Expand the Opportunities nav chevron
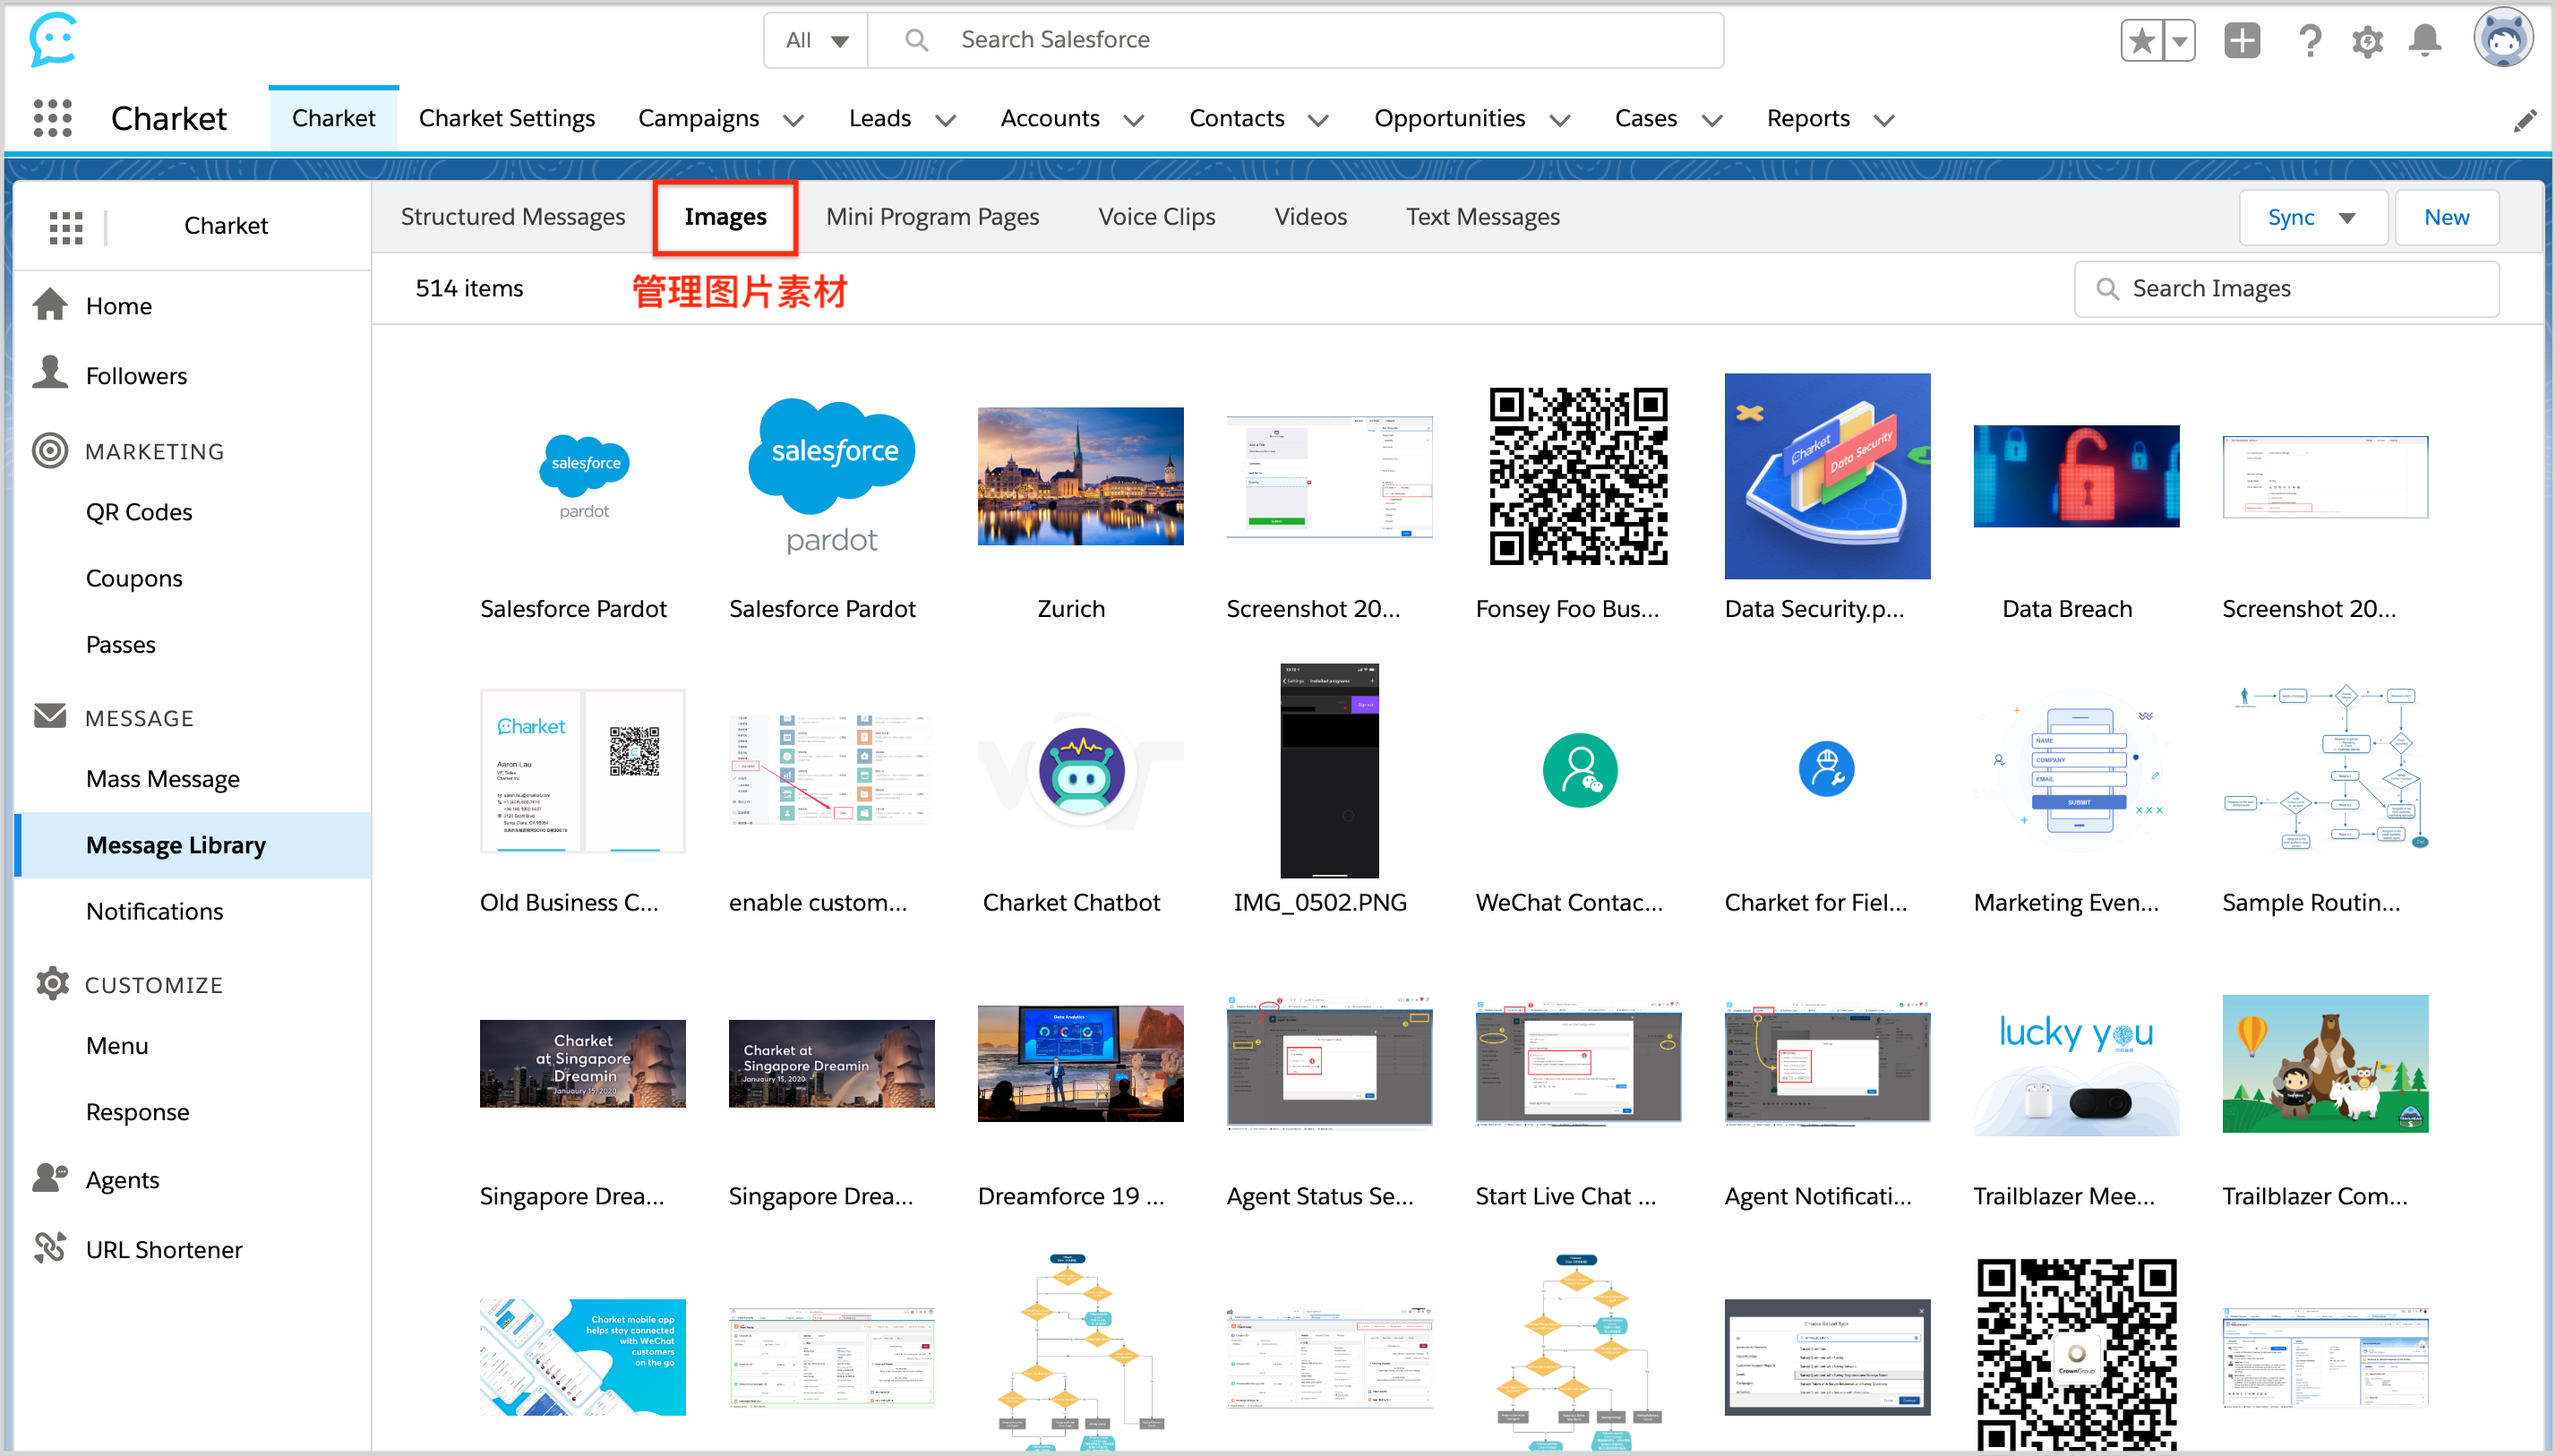The image size is (2556, 1456). (x=1560, y=120)
